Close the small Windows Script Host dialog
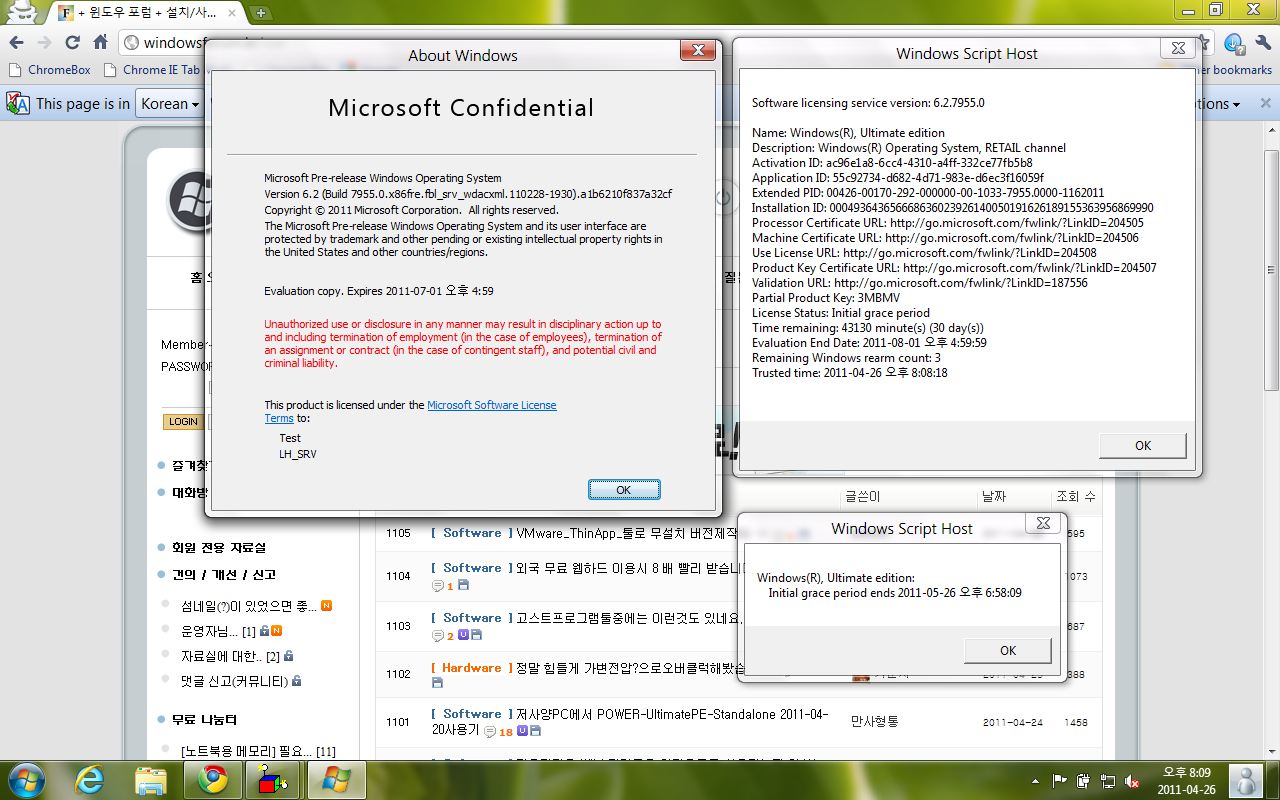The width and height of the screenshot is (1280, 800). click(1043, 523)
